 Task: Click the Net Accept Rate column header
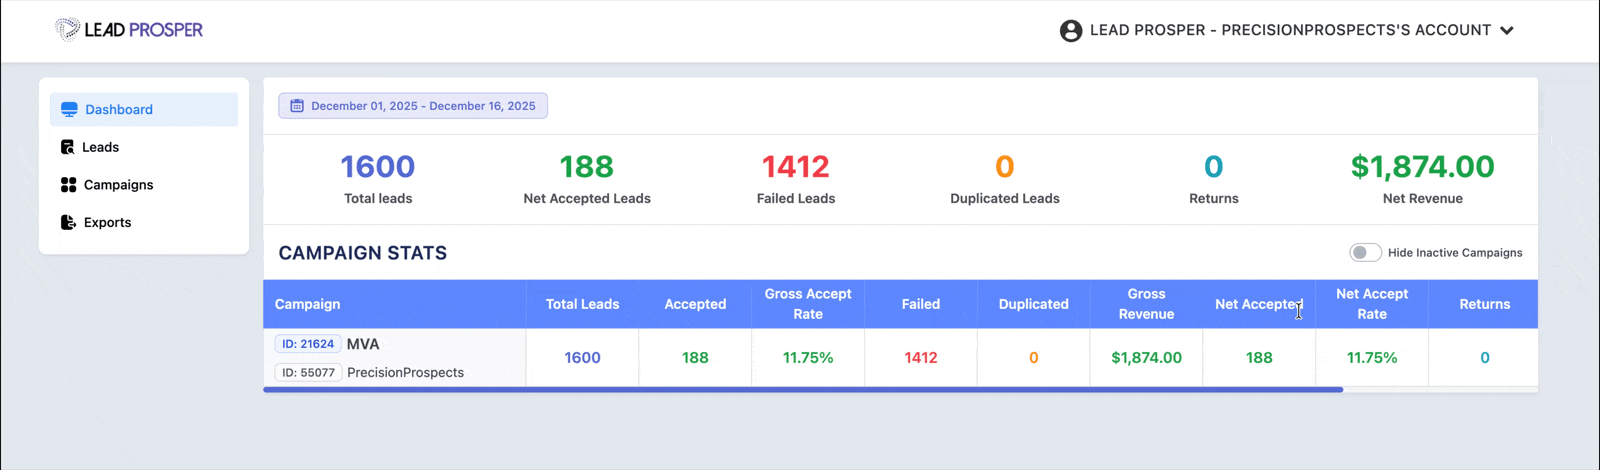(x=1372, y=304)
